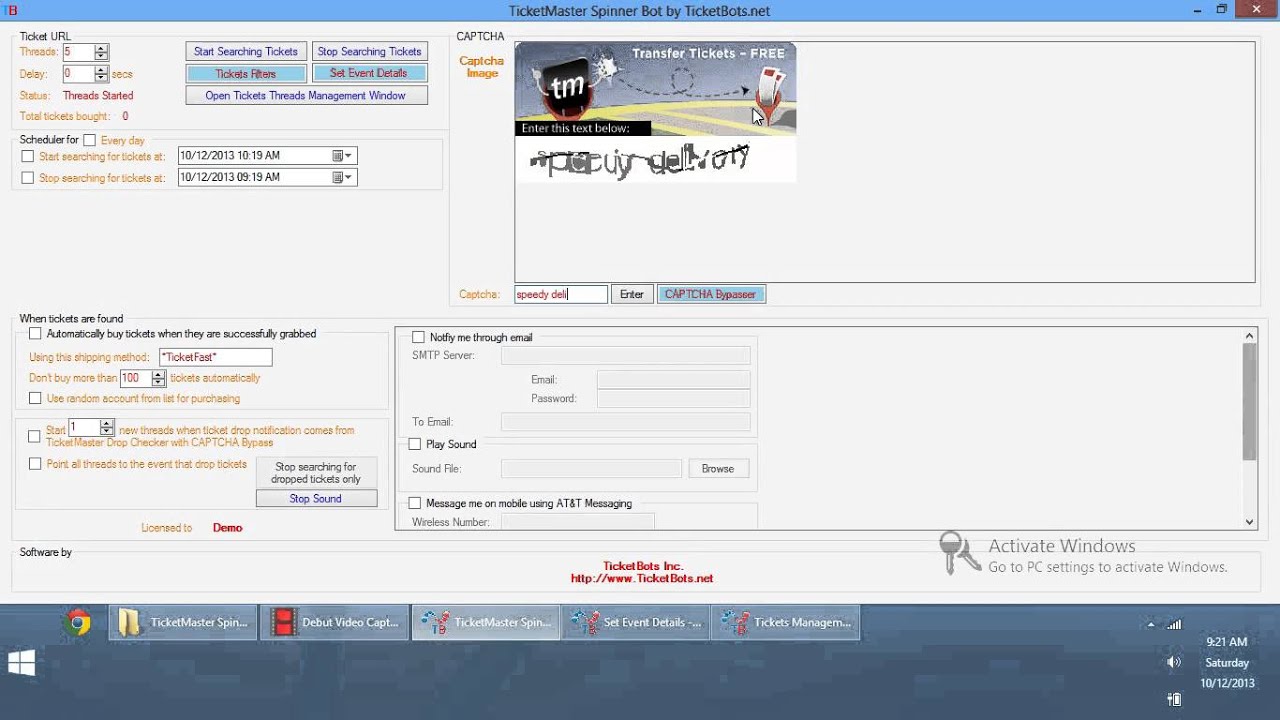
Task: Enable the Every day scheduler checkbox
Action: pyautogui.click(x=89, y=140)
